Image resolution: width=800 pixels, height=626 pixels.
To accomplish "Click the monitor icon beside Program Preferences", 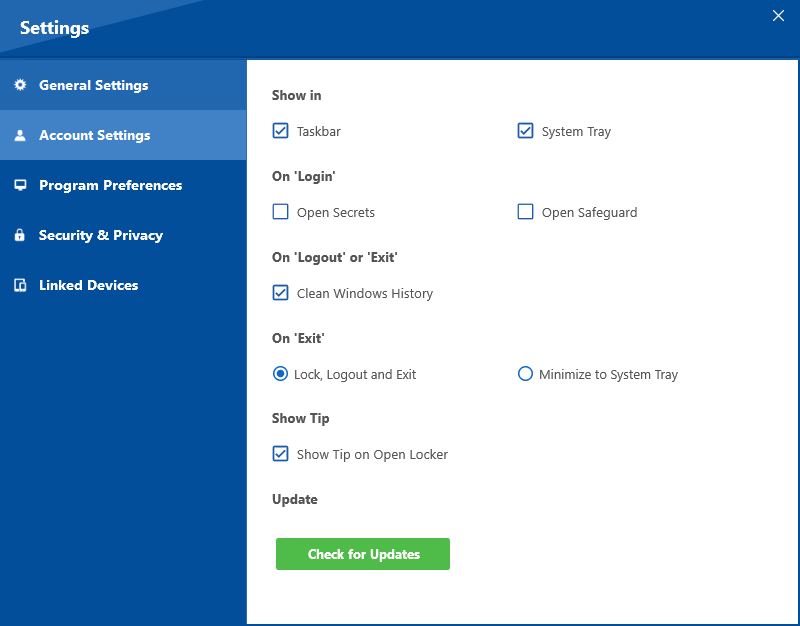I will pos(20,185).
